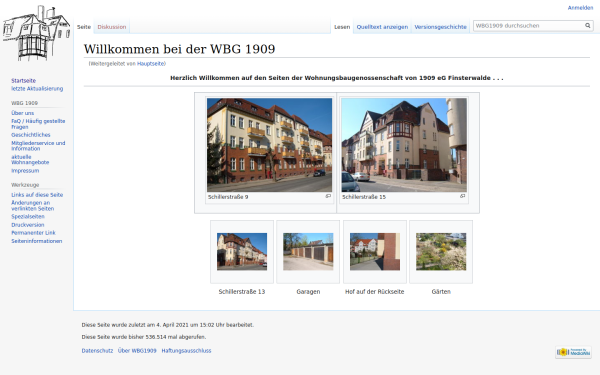
Task: Click the 'Schillerstraße 9' caption text
Action: click(228, 197)
